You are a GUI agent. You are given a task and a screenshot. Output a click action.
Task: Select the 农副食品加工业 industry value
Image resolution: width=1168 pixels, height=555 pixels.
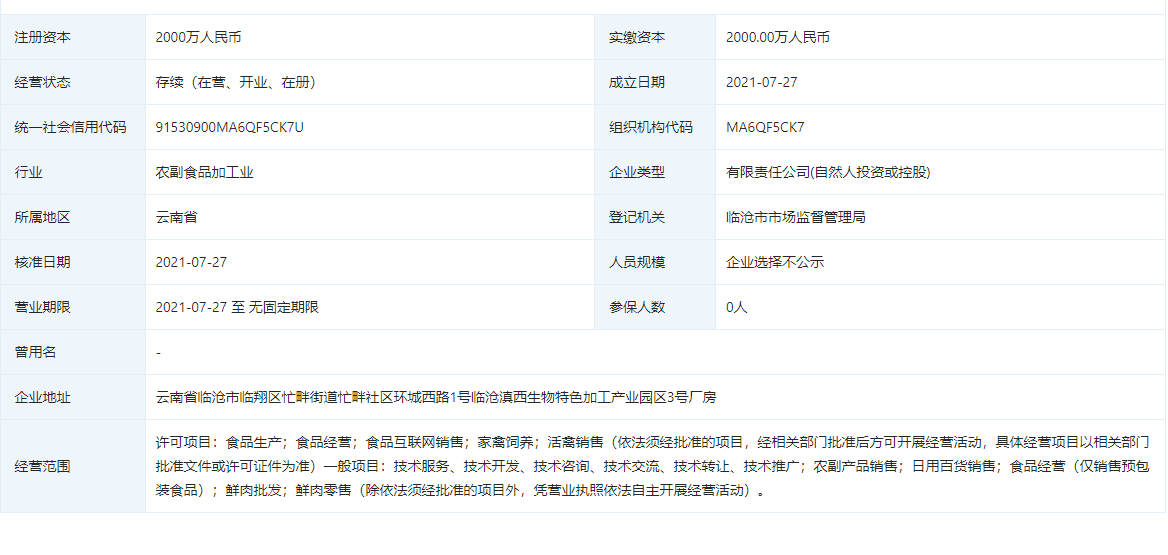[x=205, y=172]
